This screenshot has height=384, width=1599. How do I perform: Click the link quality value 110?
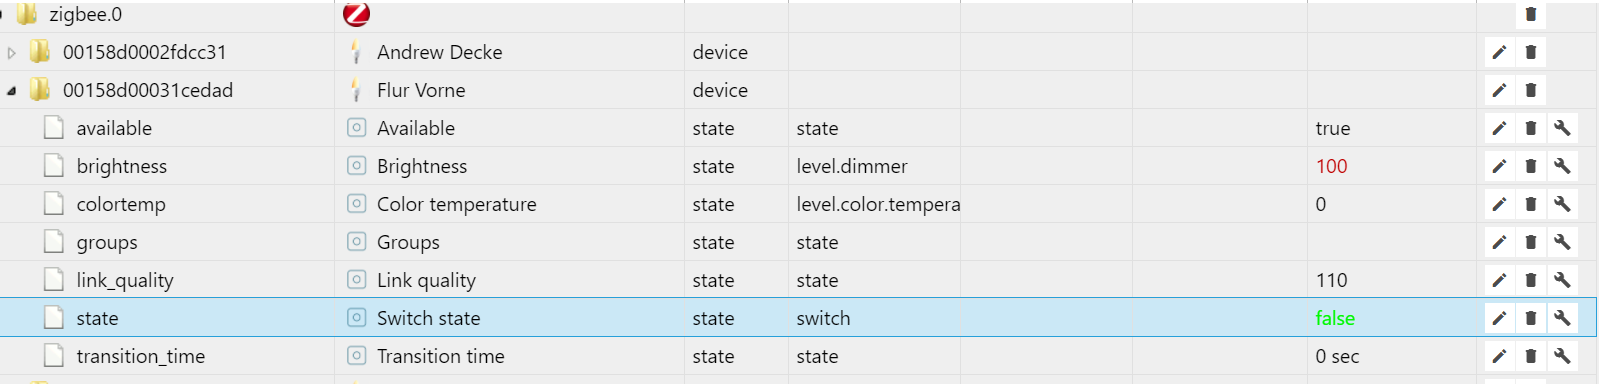[x=1331, y=280]
